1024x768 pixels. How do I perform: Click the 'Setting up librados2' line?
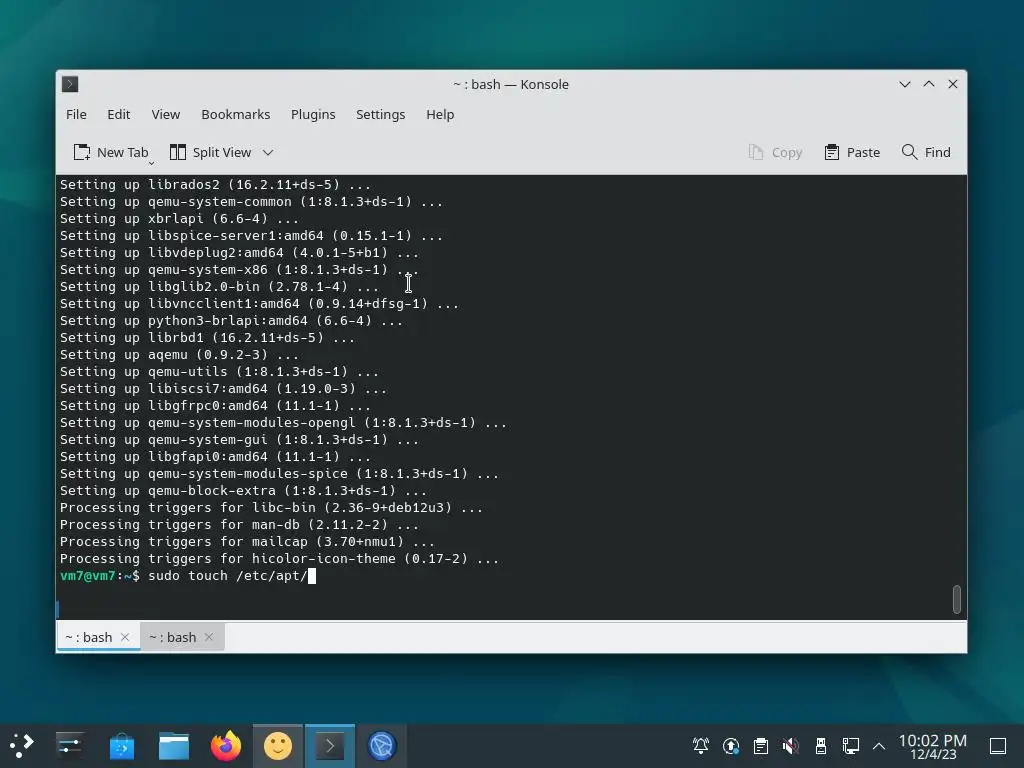coord(216,185)
